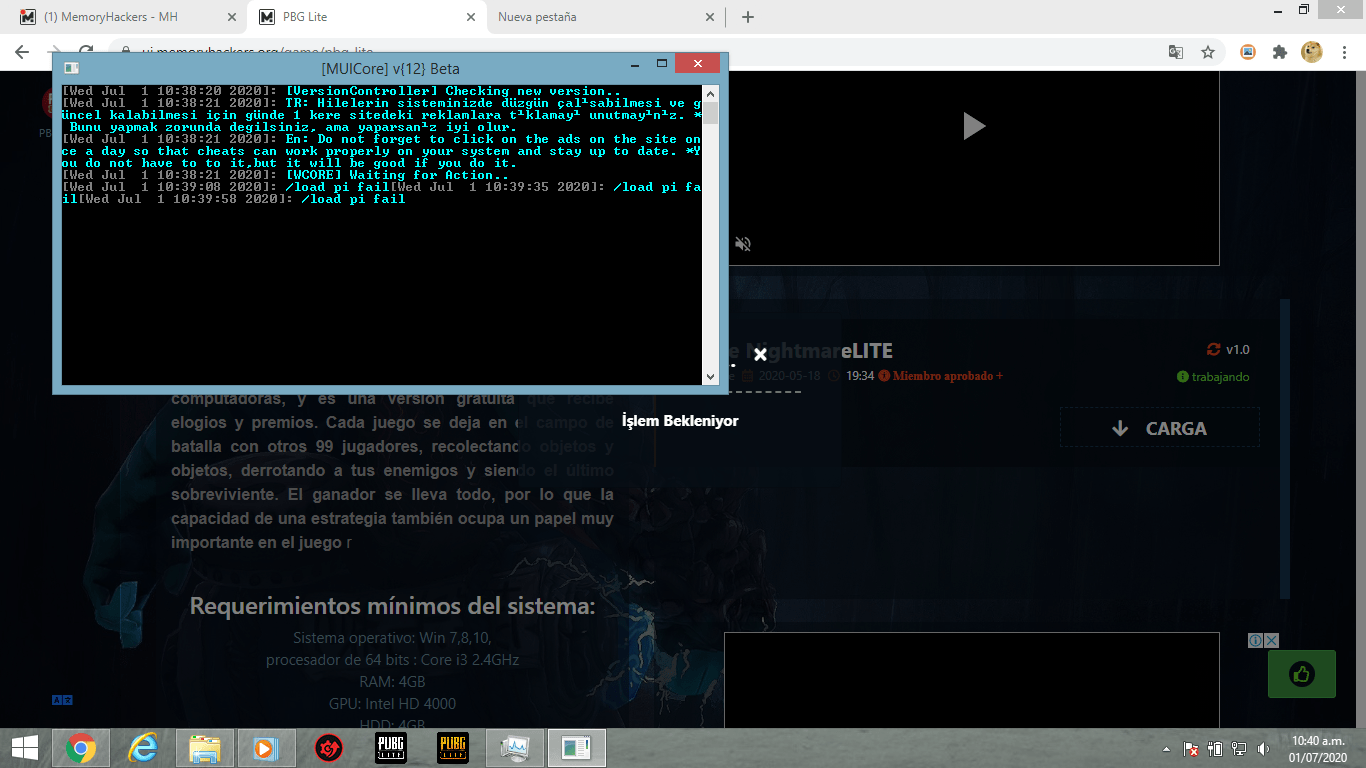Open the orange image extension icon
This screenshot has width=1366, height=768.
(x=1248, y=52)
